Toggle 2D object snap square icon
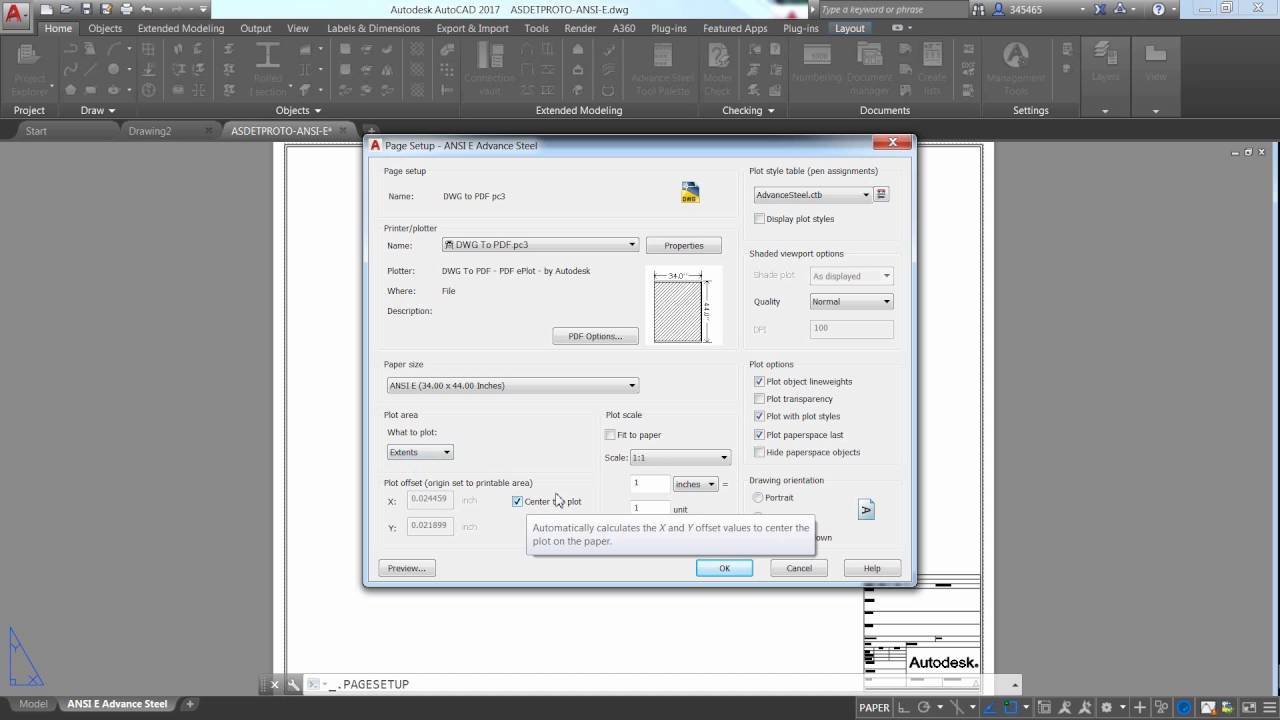The height and width of the screenshot is (720, 1280). [1011, 707]
